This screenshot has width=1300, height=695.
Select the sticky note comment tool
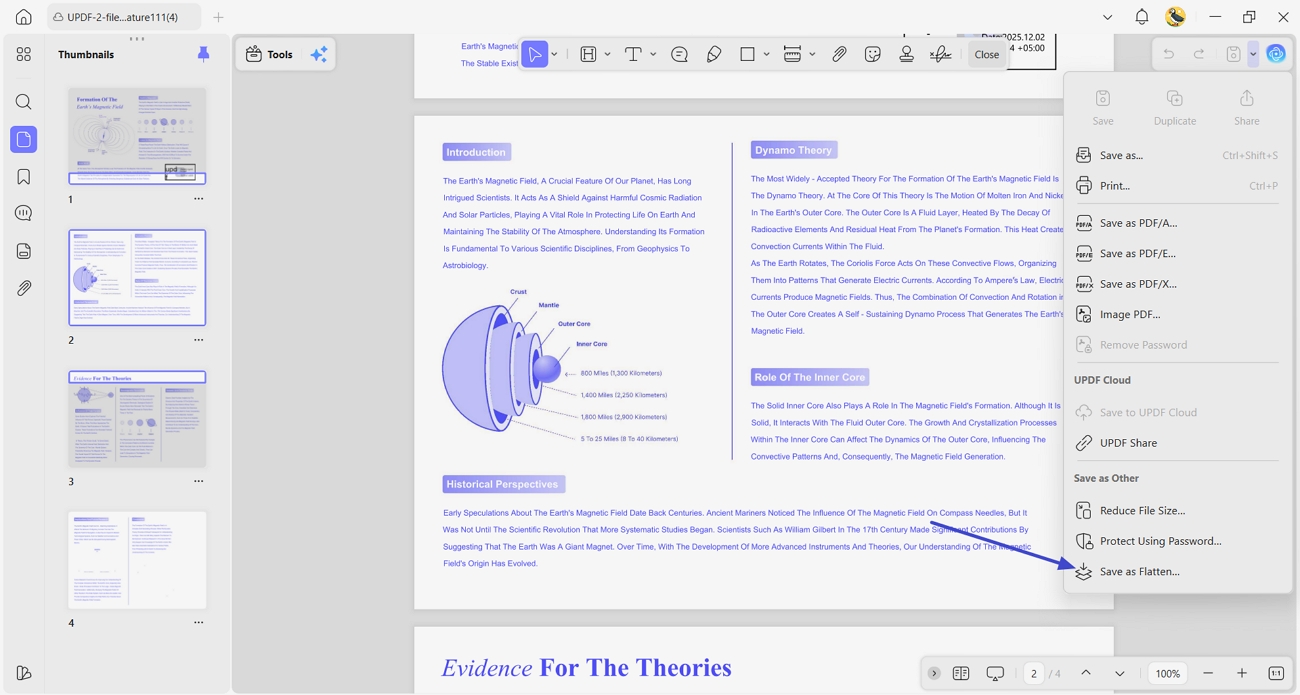pos(679,54)
